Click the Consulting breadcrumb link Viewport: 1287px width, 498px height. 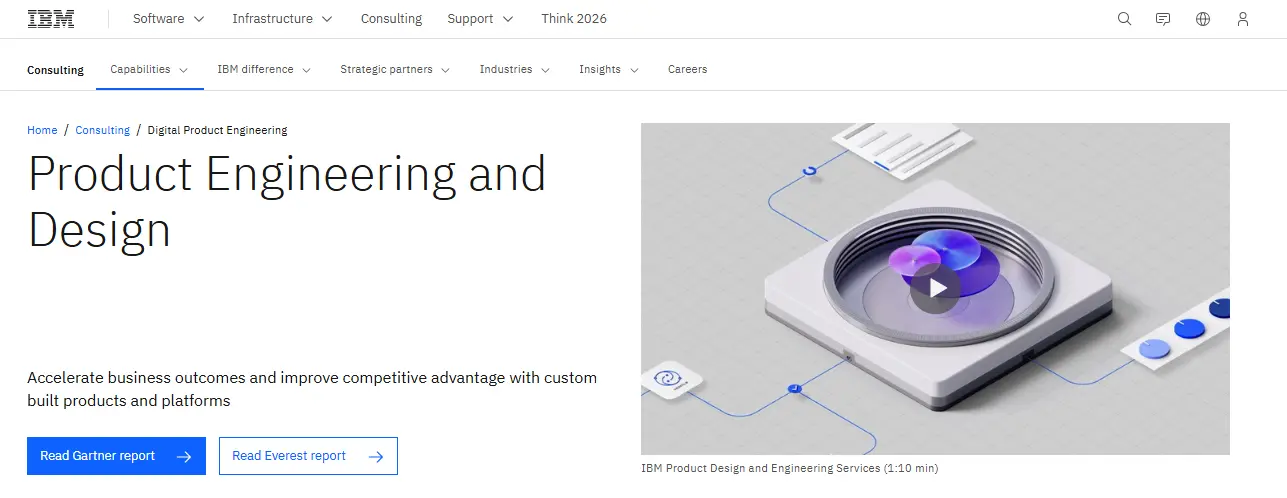pyautogui.click(x=103, y=130)
